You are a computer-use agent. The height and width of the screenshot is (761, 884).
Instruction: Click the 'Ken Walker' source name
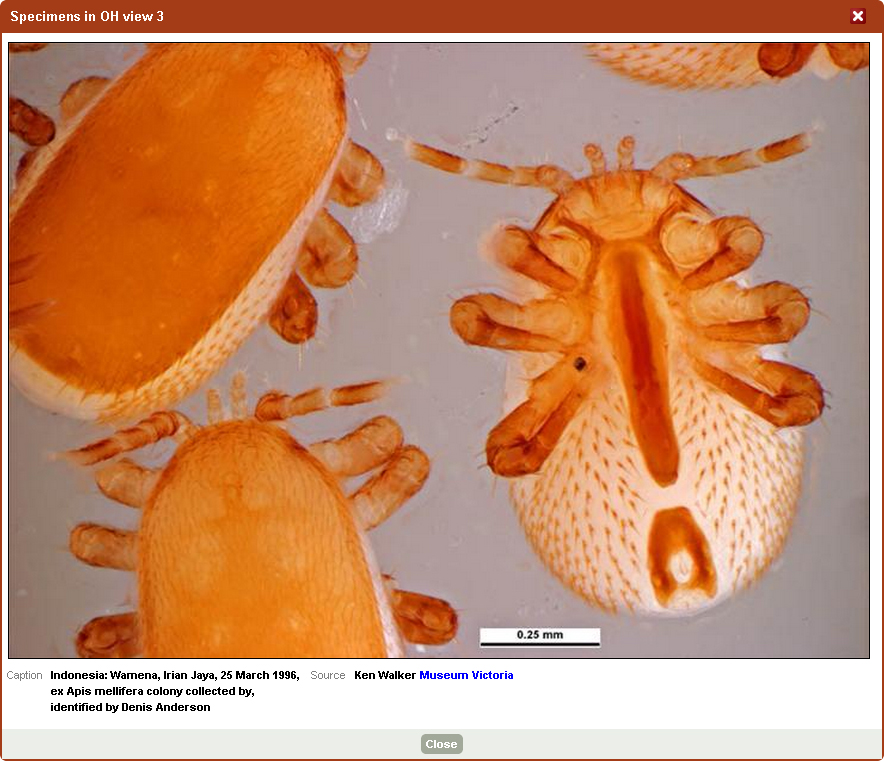point(384,675)
